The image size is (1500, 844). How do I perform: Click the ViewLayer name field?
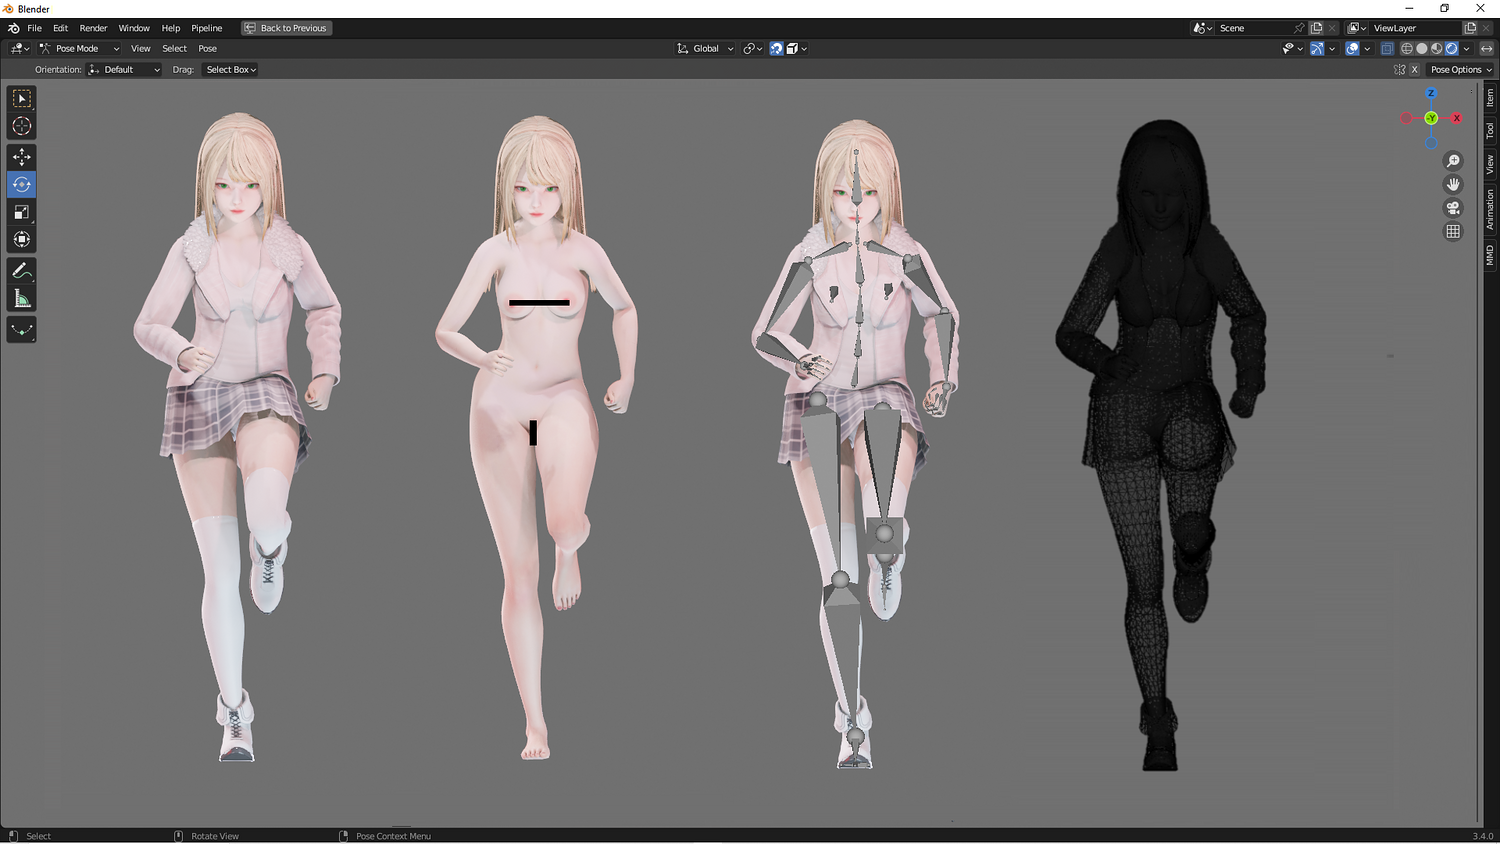pos(1415,28)
